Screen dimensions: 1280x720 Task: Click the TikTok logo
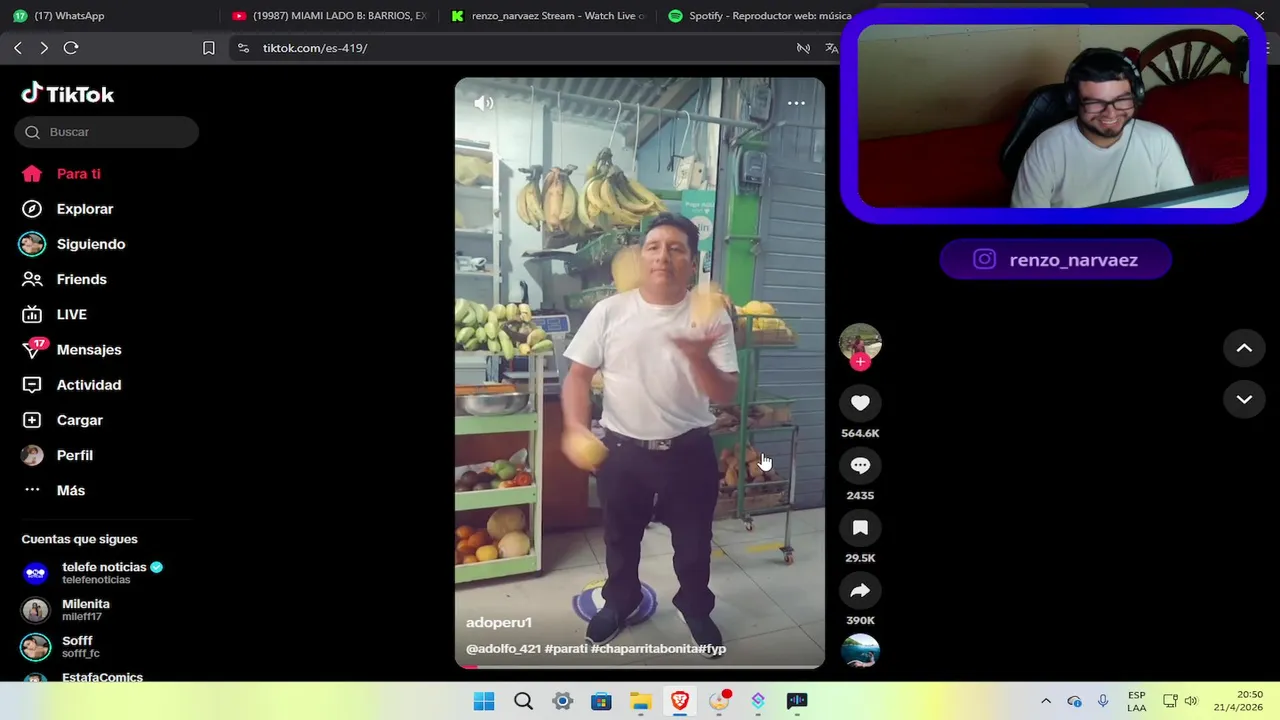(x=68, y=94)
